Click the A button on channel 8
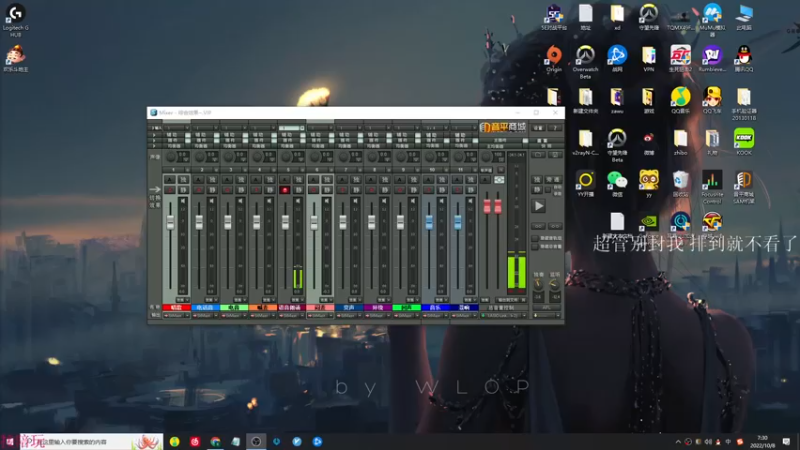 pyautogui.click(x=371, y=180)
